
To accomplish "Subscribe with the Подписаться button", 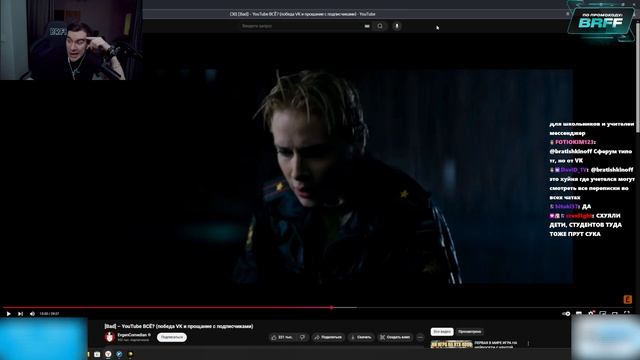I will pos(172,337).
